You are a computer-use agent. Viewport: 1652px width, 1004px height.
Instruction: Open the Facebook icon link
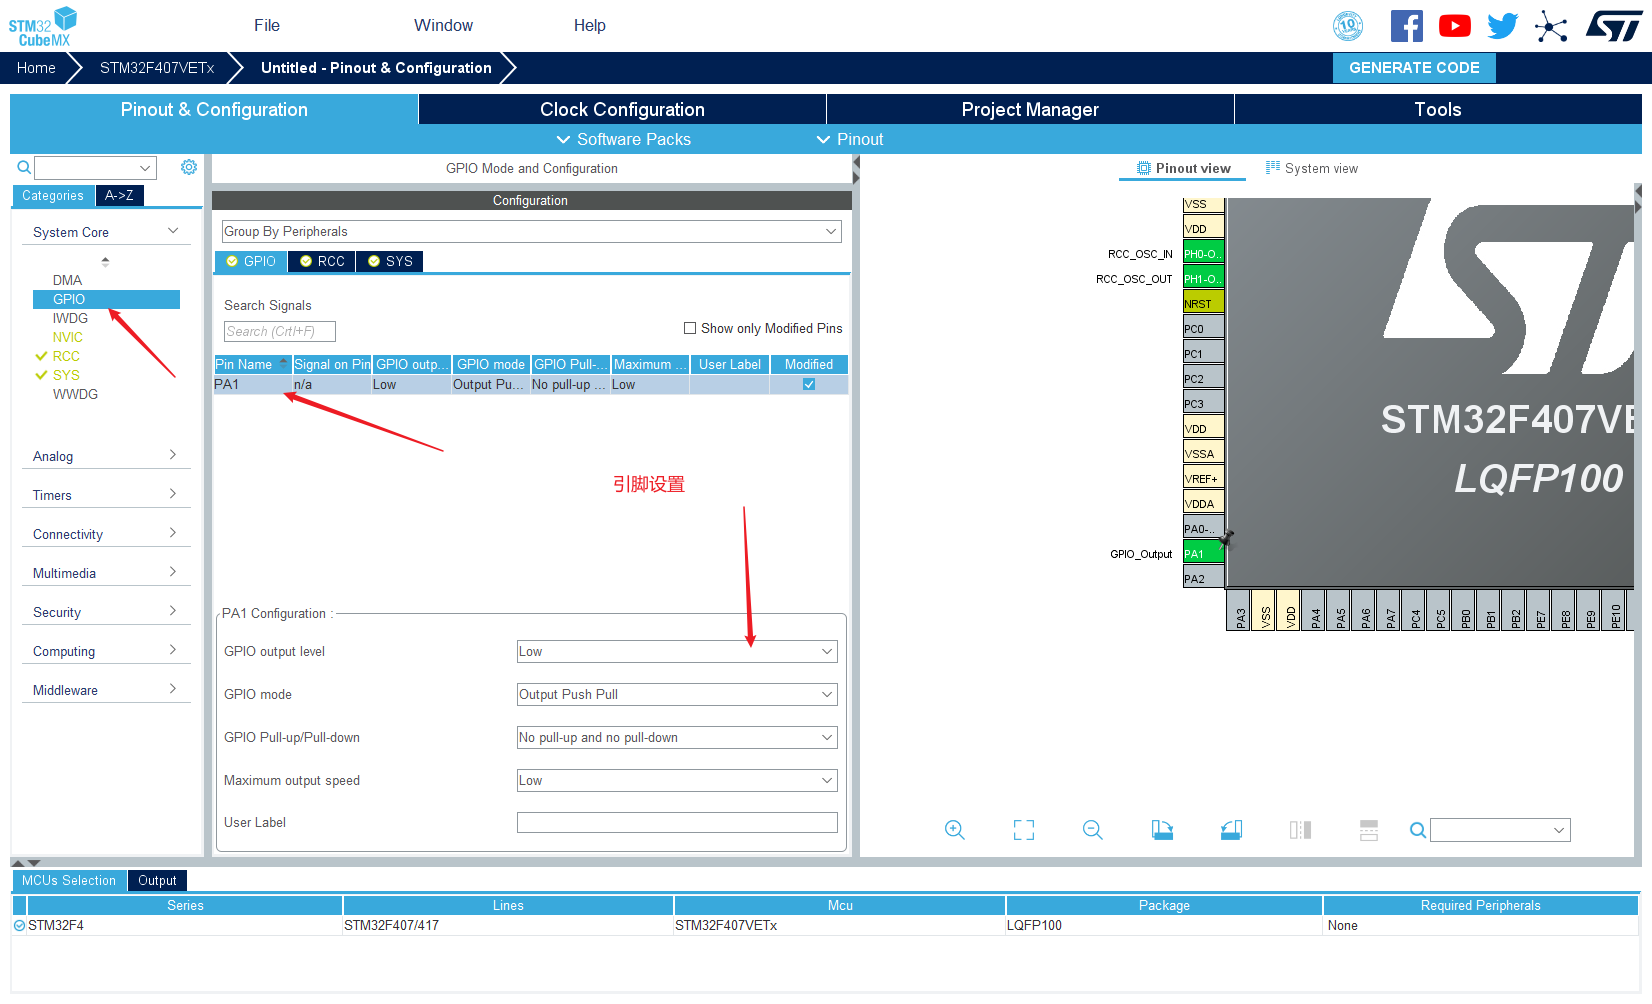click(1407, 26)
